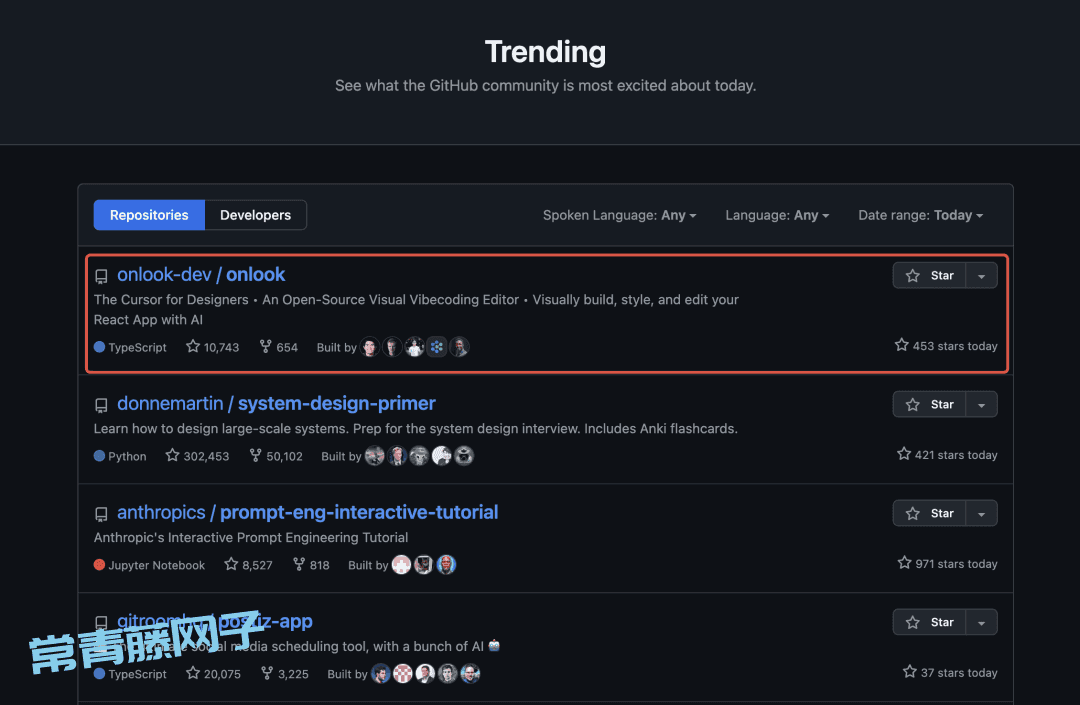Click the repo icon beside onlook-dev / onlook
This screenshot has height=705, width=1080.
pyautogui.click(x=101, y=276)
